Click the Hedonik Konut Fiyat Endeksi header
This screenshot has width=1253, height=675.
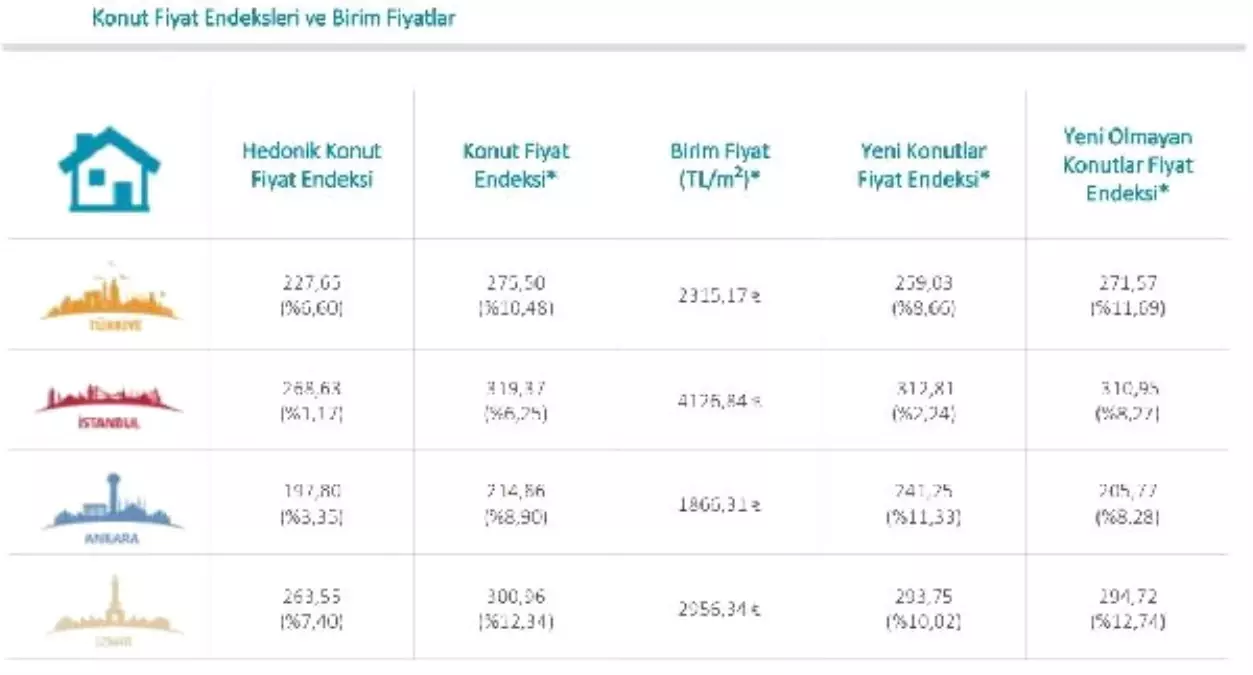pyautogui.click(x=312, y=166)
